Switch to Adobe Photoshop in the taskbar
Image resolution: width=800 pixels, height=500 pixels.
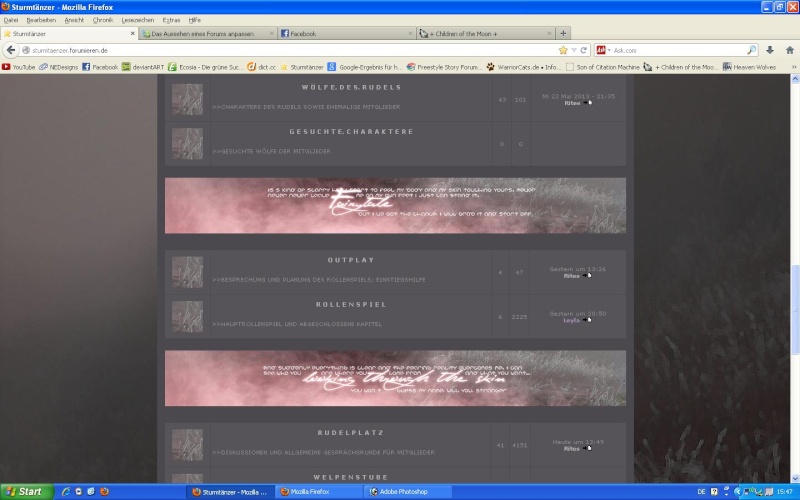(x=407, y=492)
